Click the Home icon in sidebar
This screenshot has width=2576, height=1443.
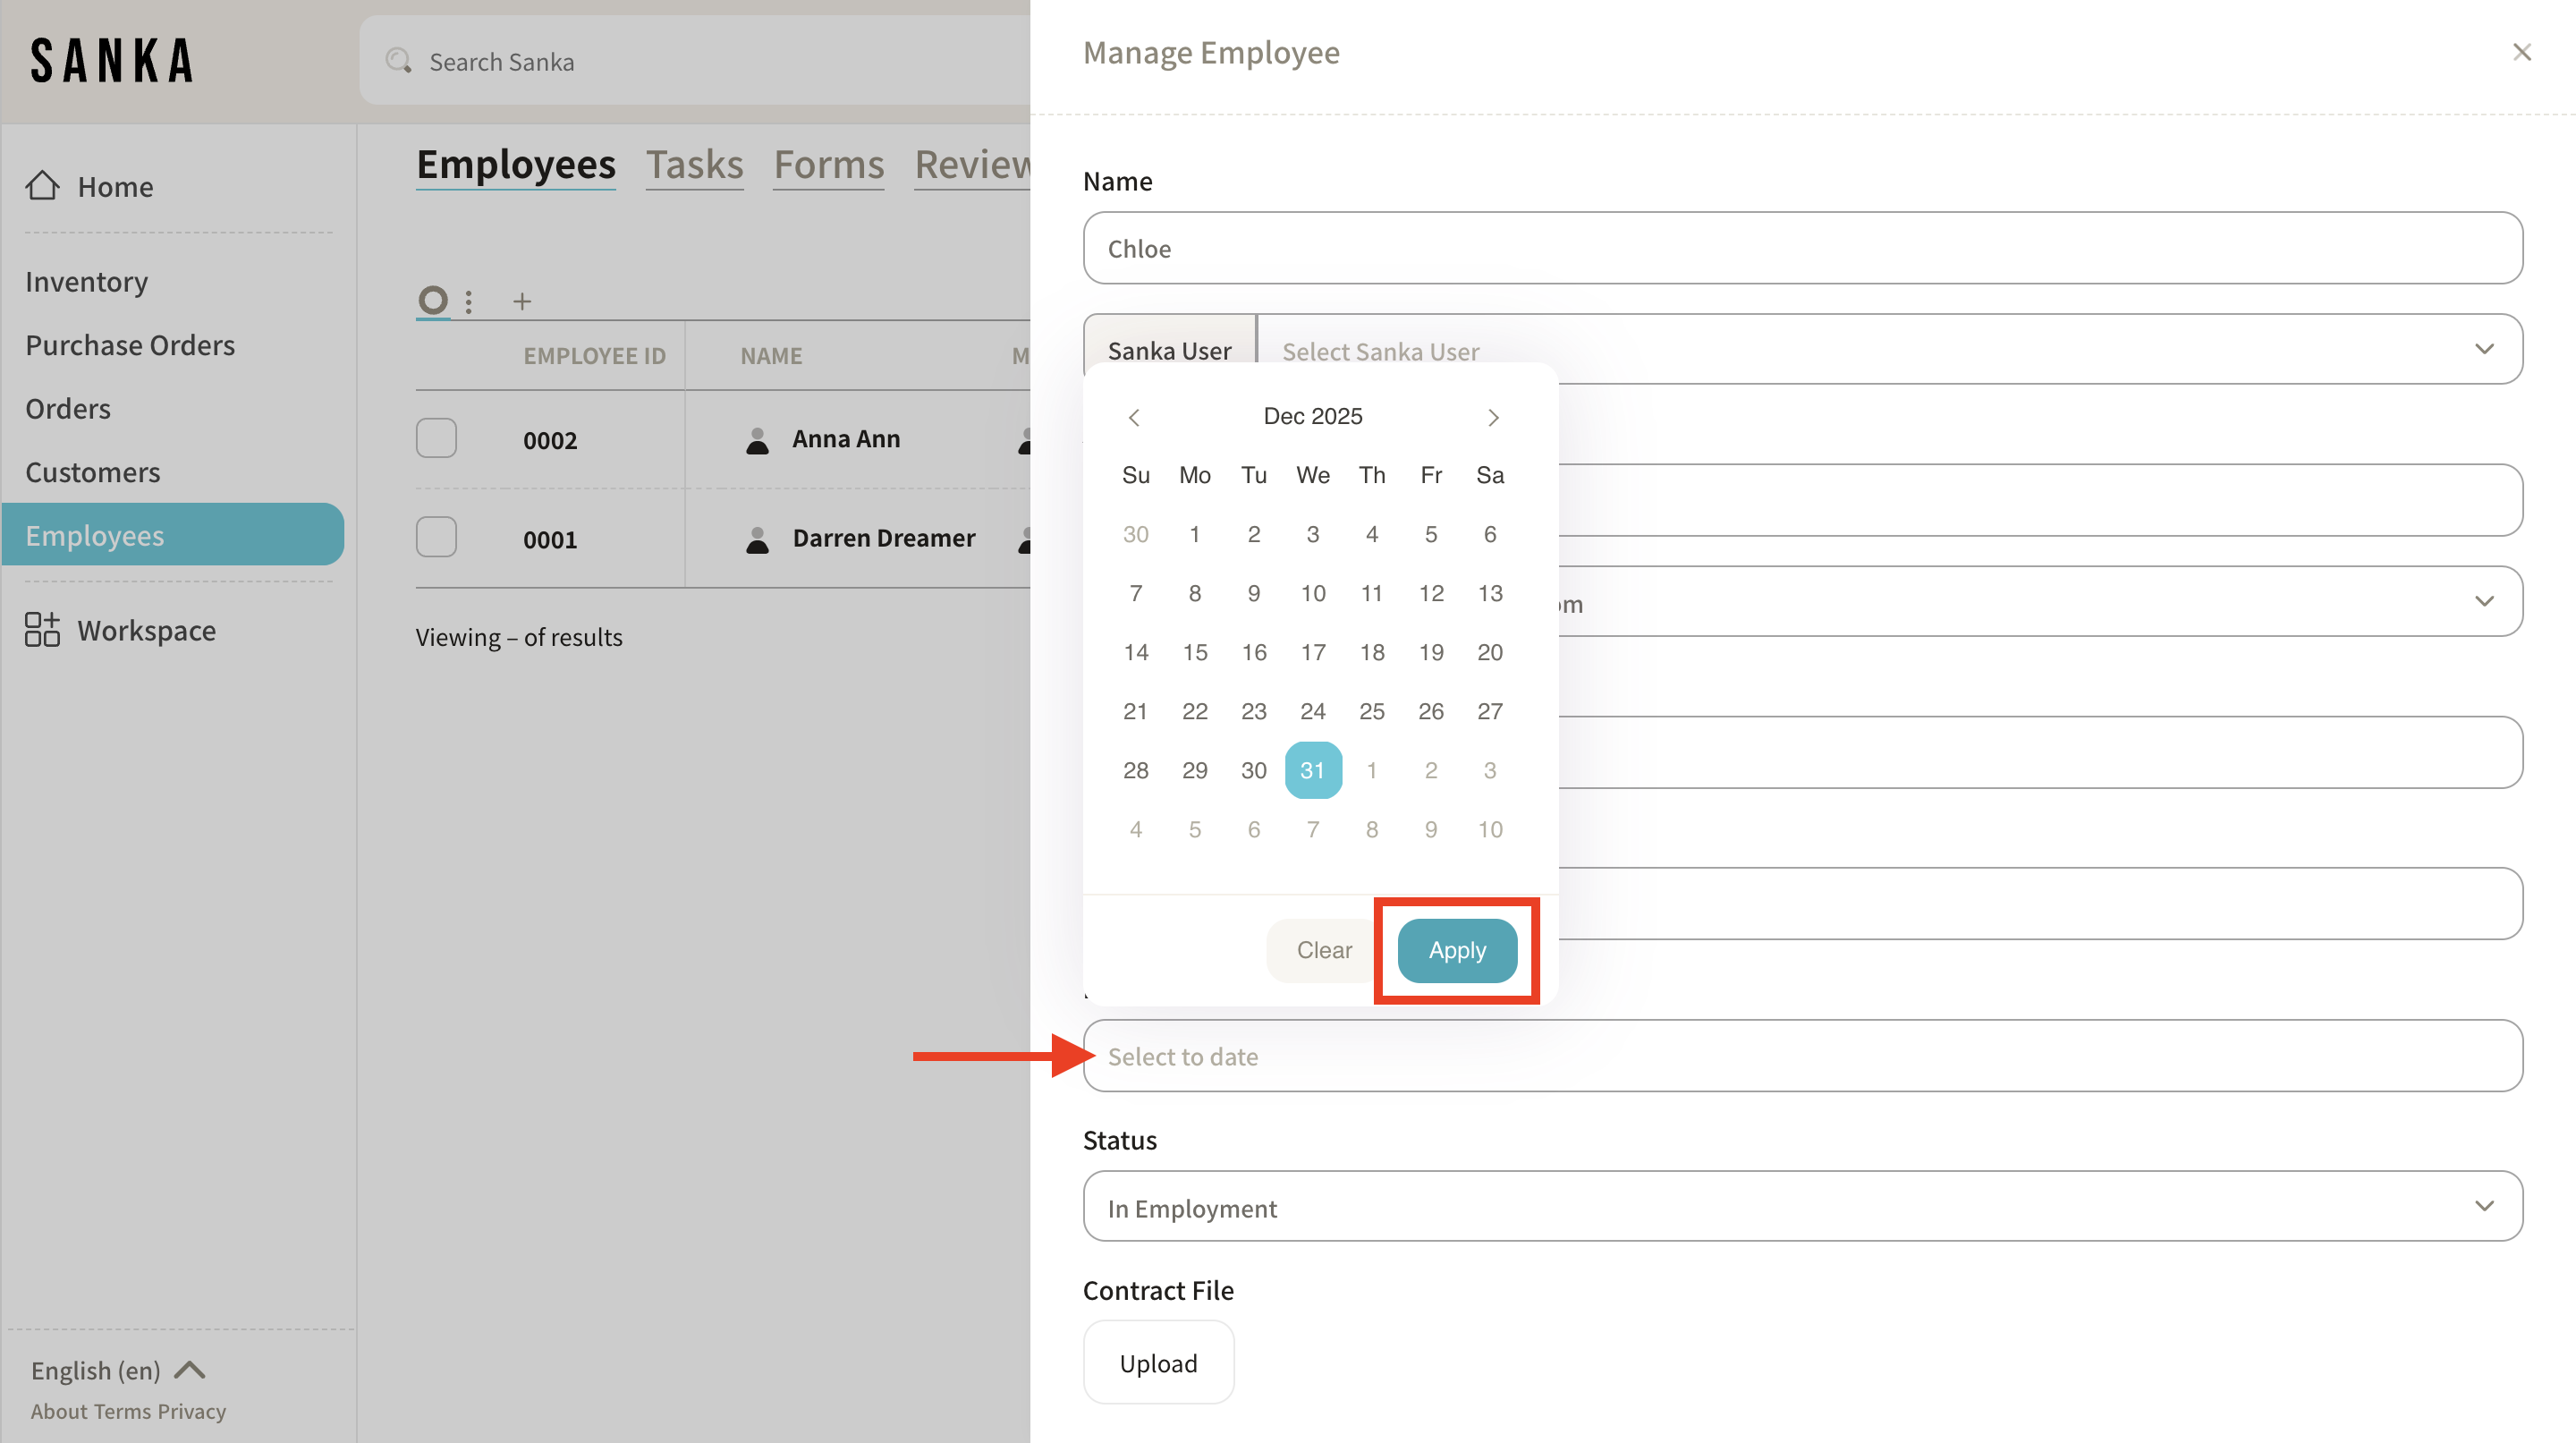coord(42,186)
